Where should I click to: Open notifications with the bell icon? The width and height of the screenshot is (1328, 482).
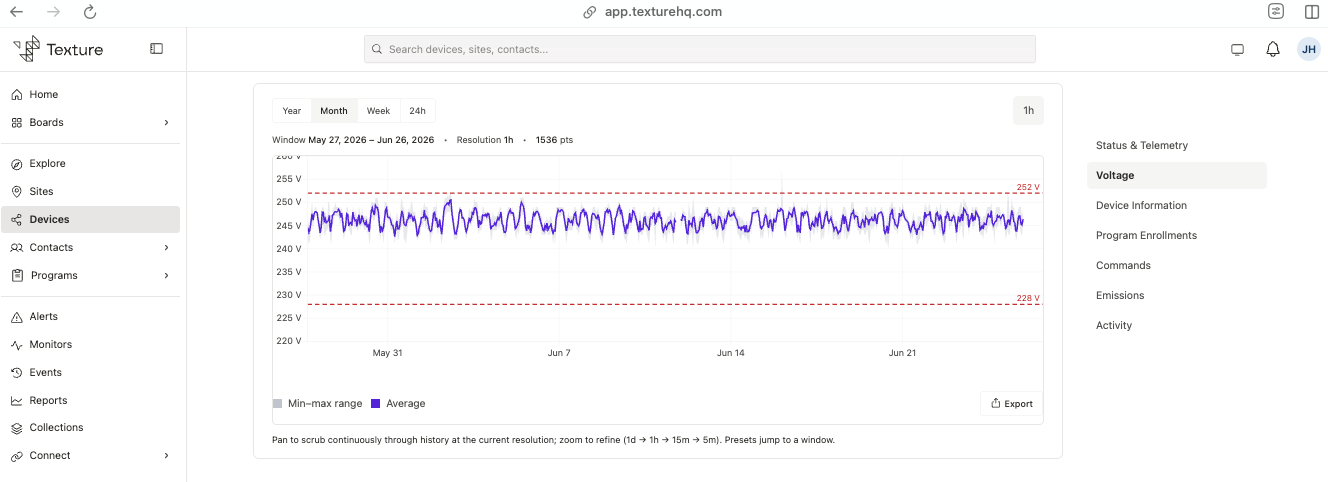[x=1273, y=49]
